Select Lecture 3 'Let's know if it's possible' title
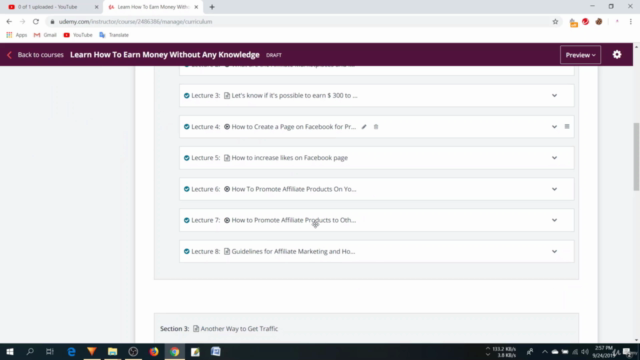Viewport: 640px width, 360px height. [294, 96]
